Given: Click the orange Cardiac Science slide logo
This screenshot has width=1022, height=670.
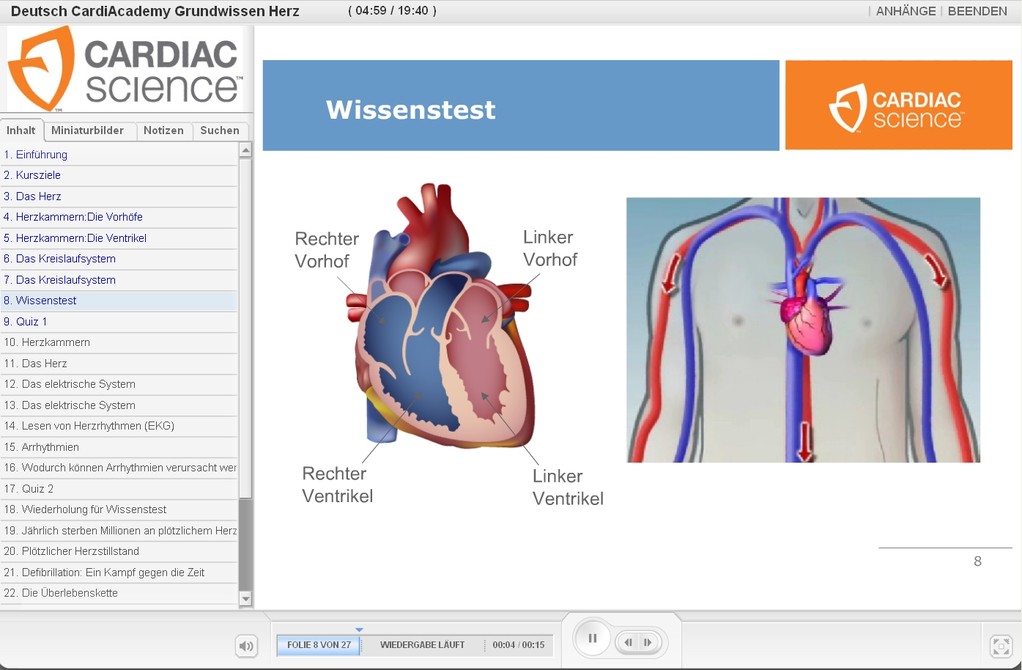Looking at the screenshot, I should 897,105.
